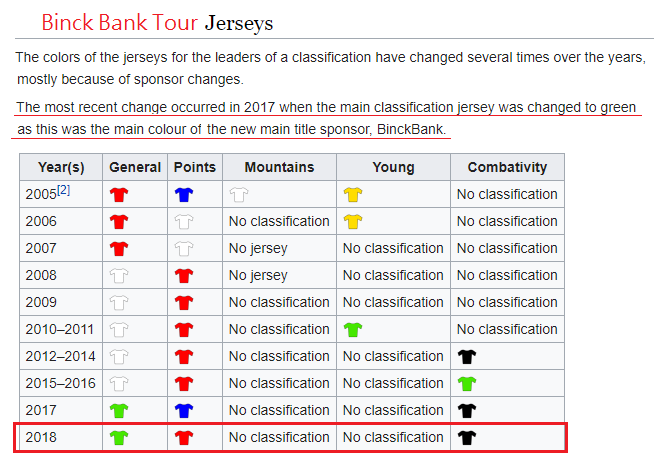Click the black Combativity jersey in 2018 row
The image size is (667, 464).
pyautogui.click(x=467, y=438)
